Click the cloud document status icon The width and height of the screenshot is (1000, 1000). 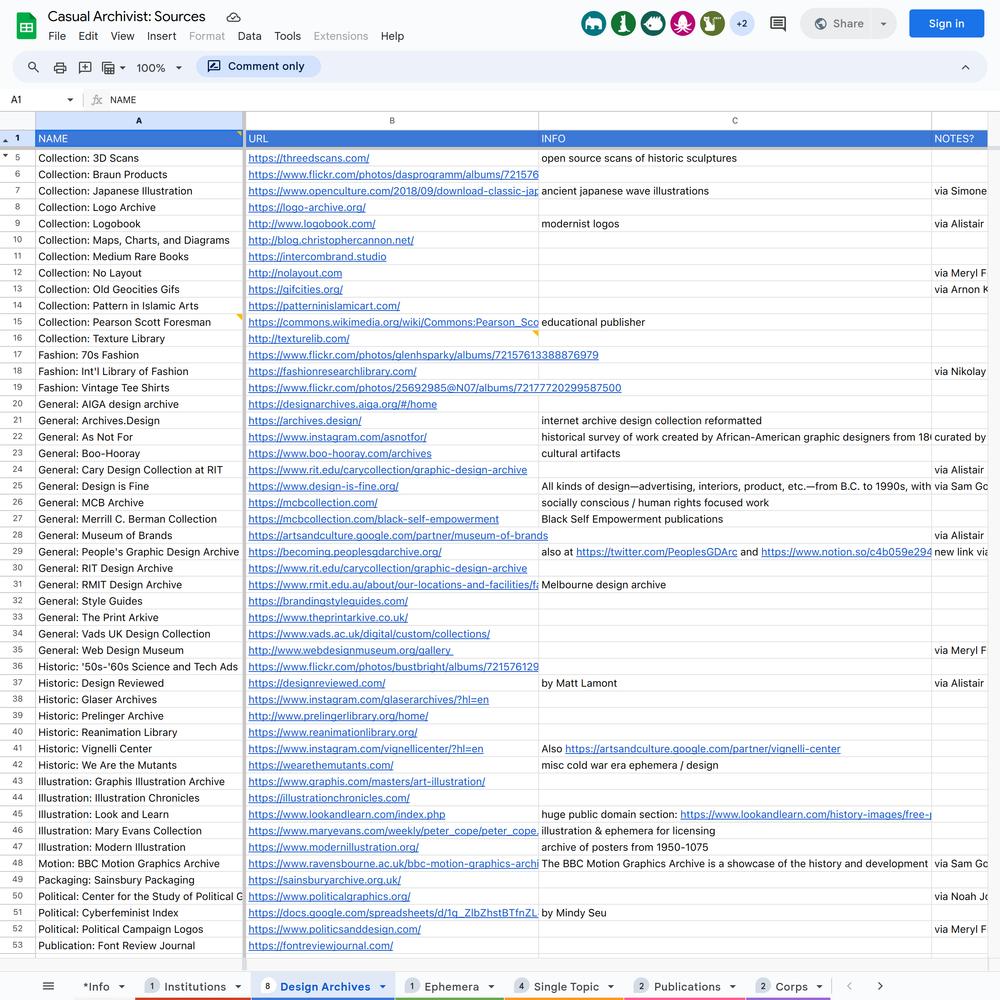233,17
